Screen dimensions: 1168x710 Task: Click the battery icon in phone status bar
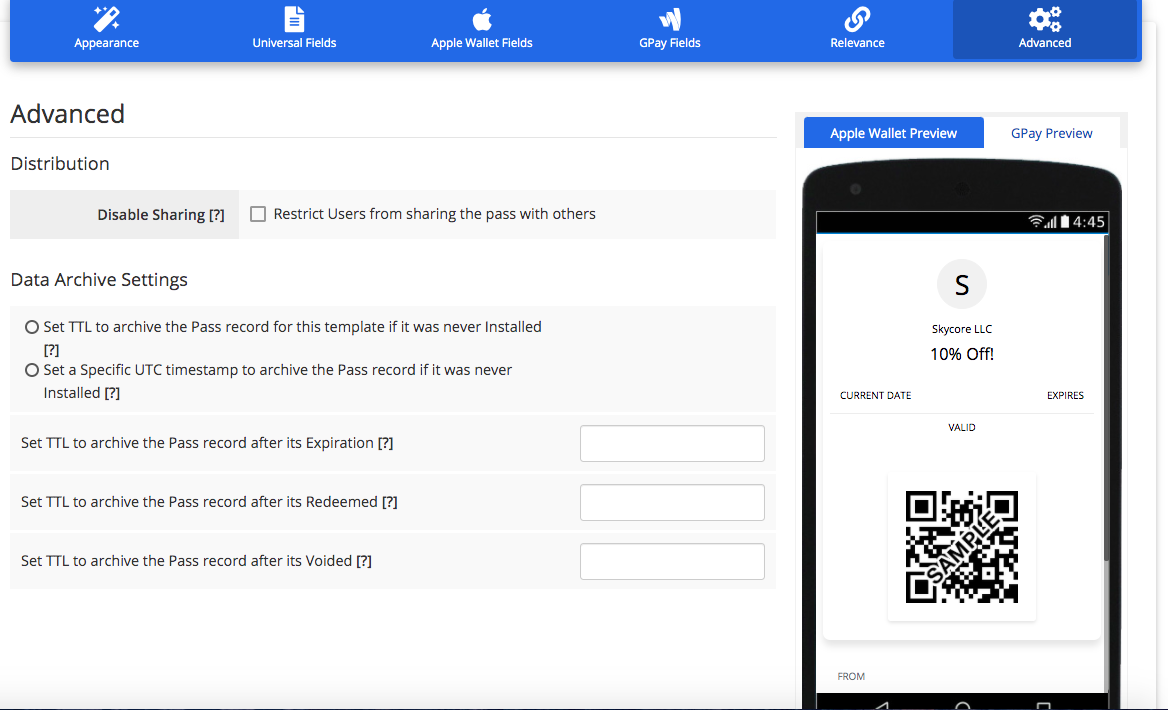(1064, 221)
